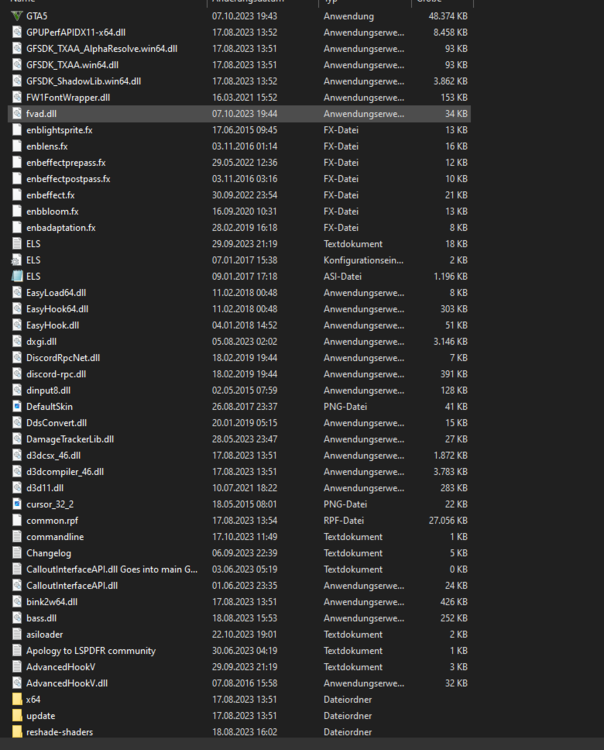Click the x64 folder icon
This screenshot has height=750, width=604.
[17, 699]
